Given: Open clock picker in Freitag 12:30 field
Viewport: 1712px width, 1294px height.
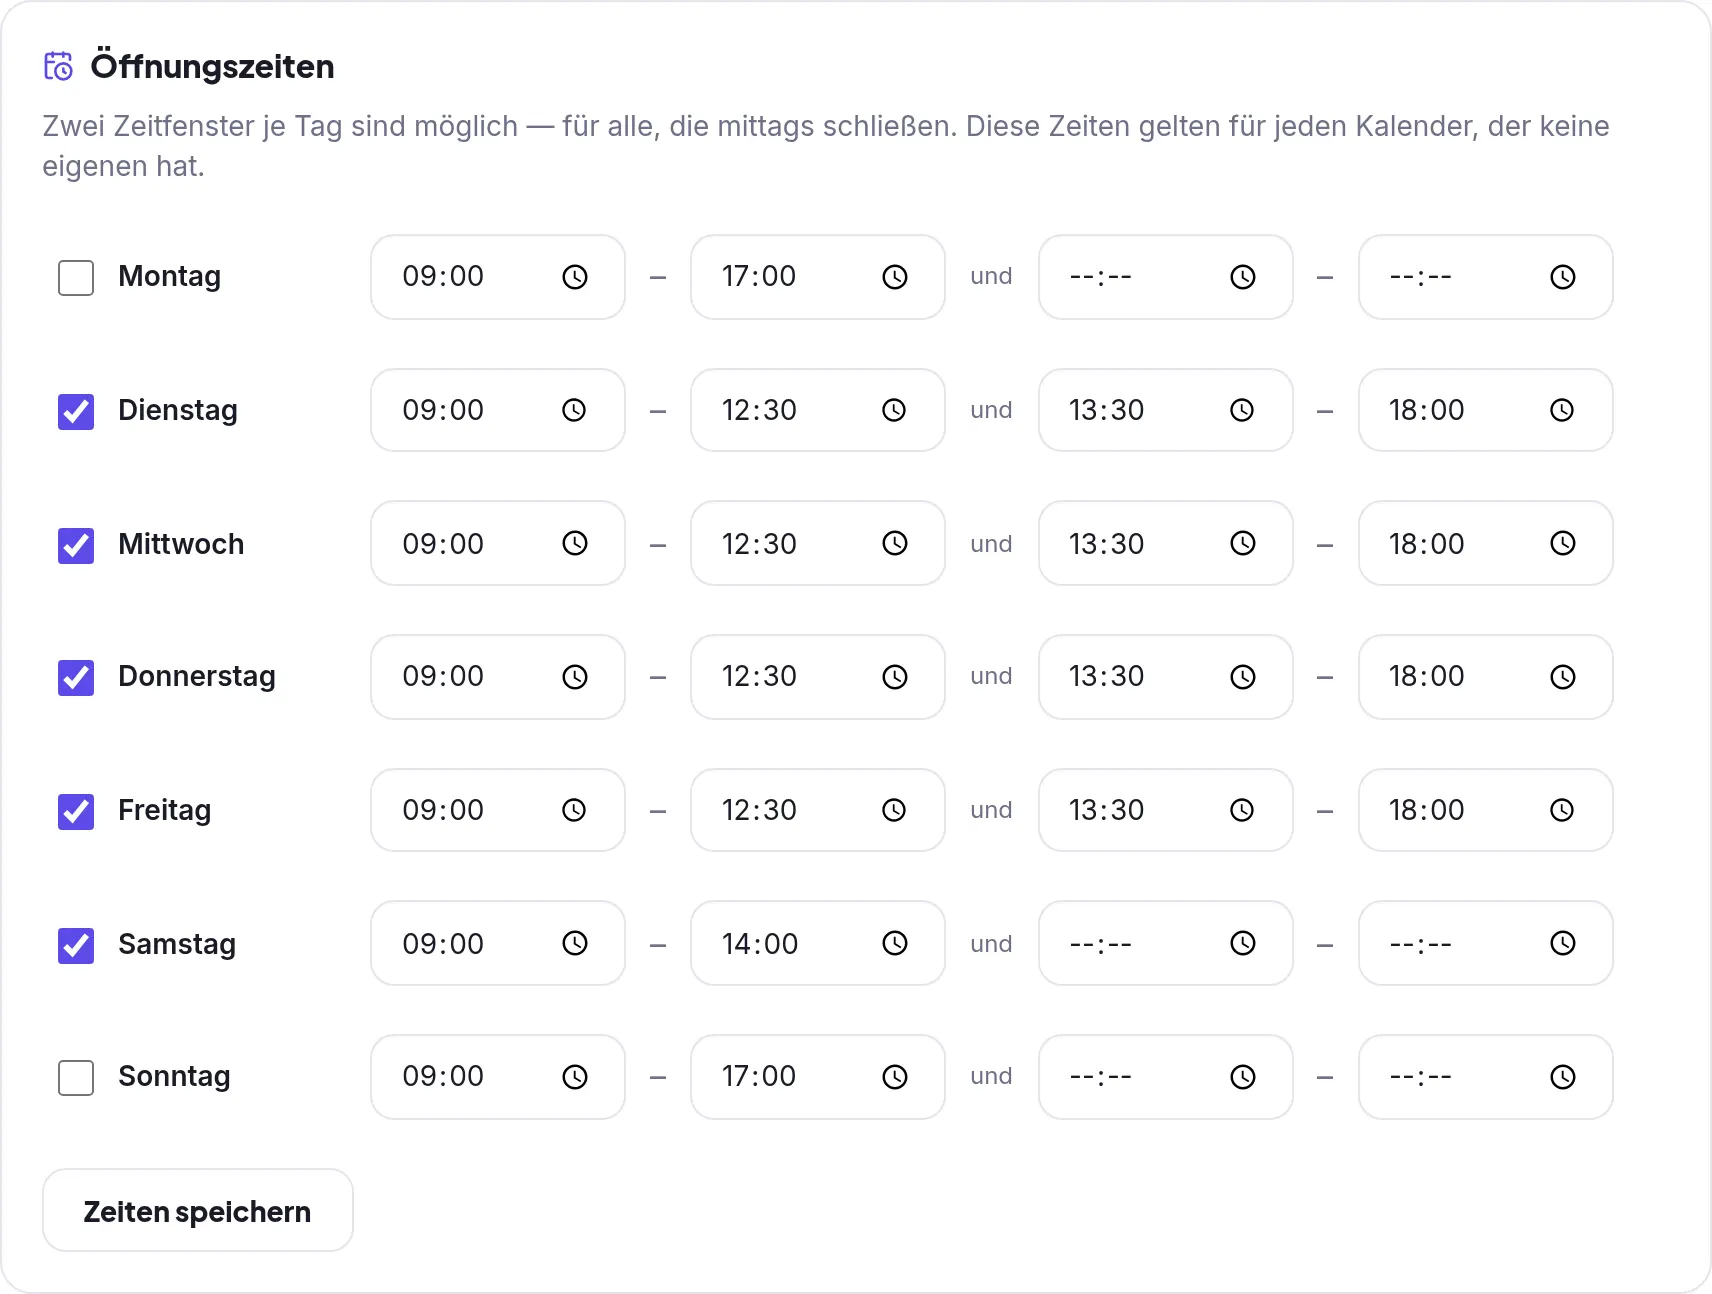Looking at the screenshot, I should coord(894,810).
